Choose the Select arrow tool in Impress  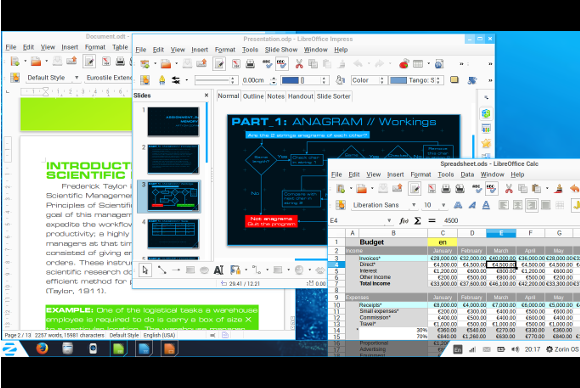tap(145, 270)
